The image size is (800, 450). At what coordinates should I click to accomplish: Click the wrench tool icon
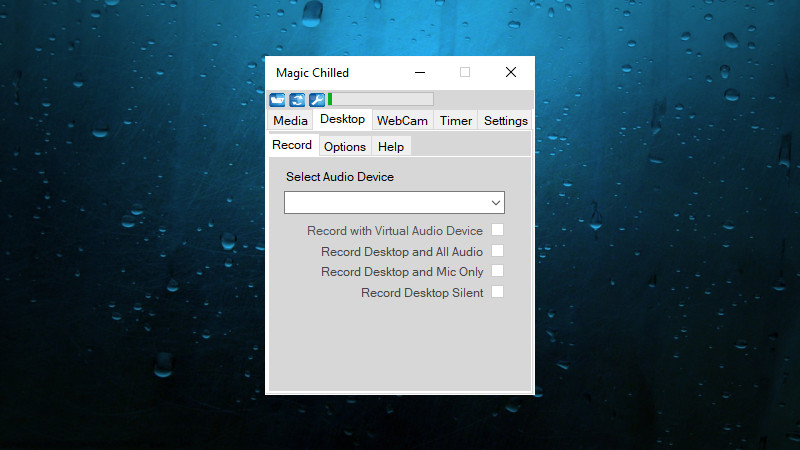click(x=317, y=99)
